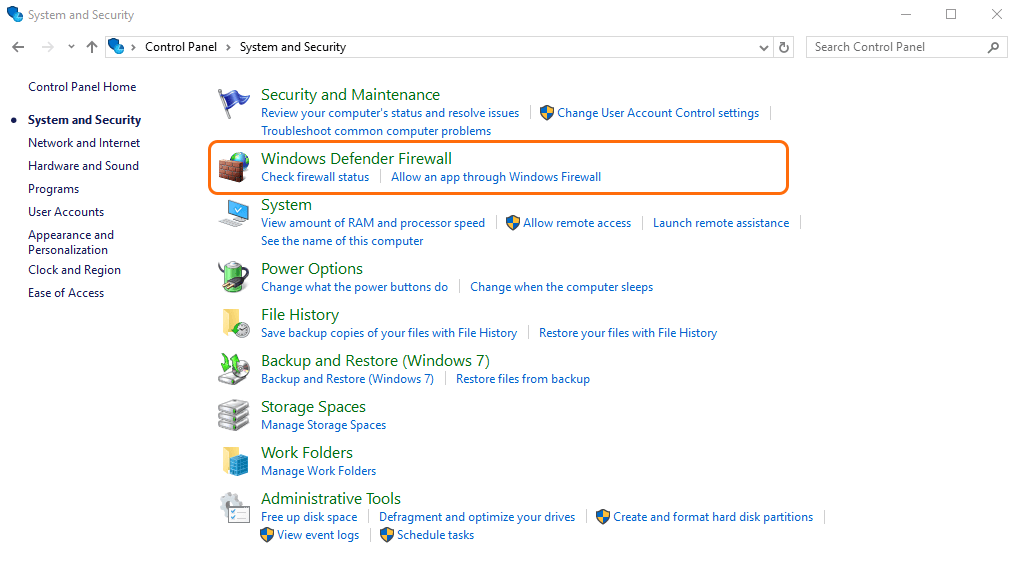Screen dimensions: 1018x576
Task: Open the Check firewall status link
Action: 315,176
